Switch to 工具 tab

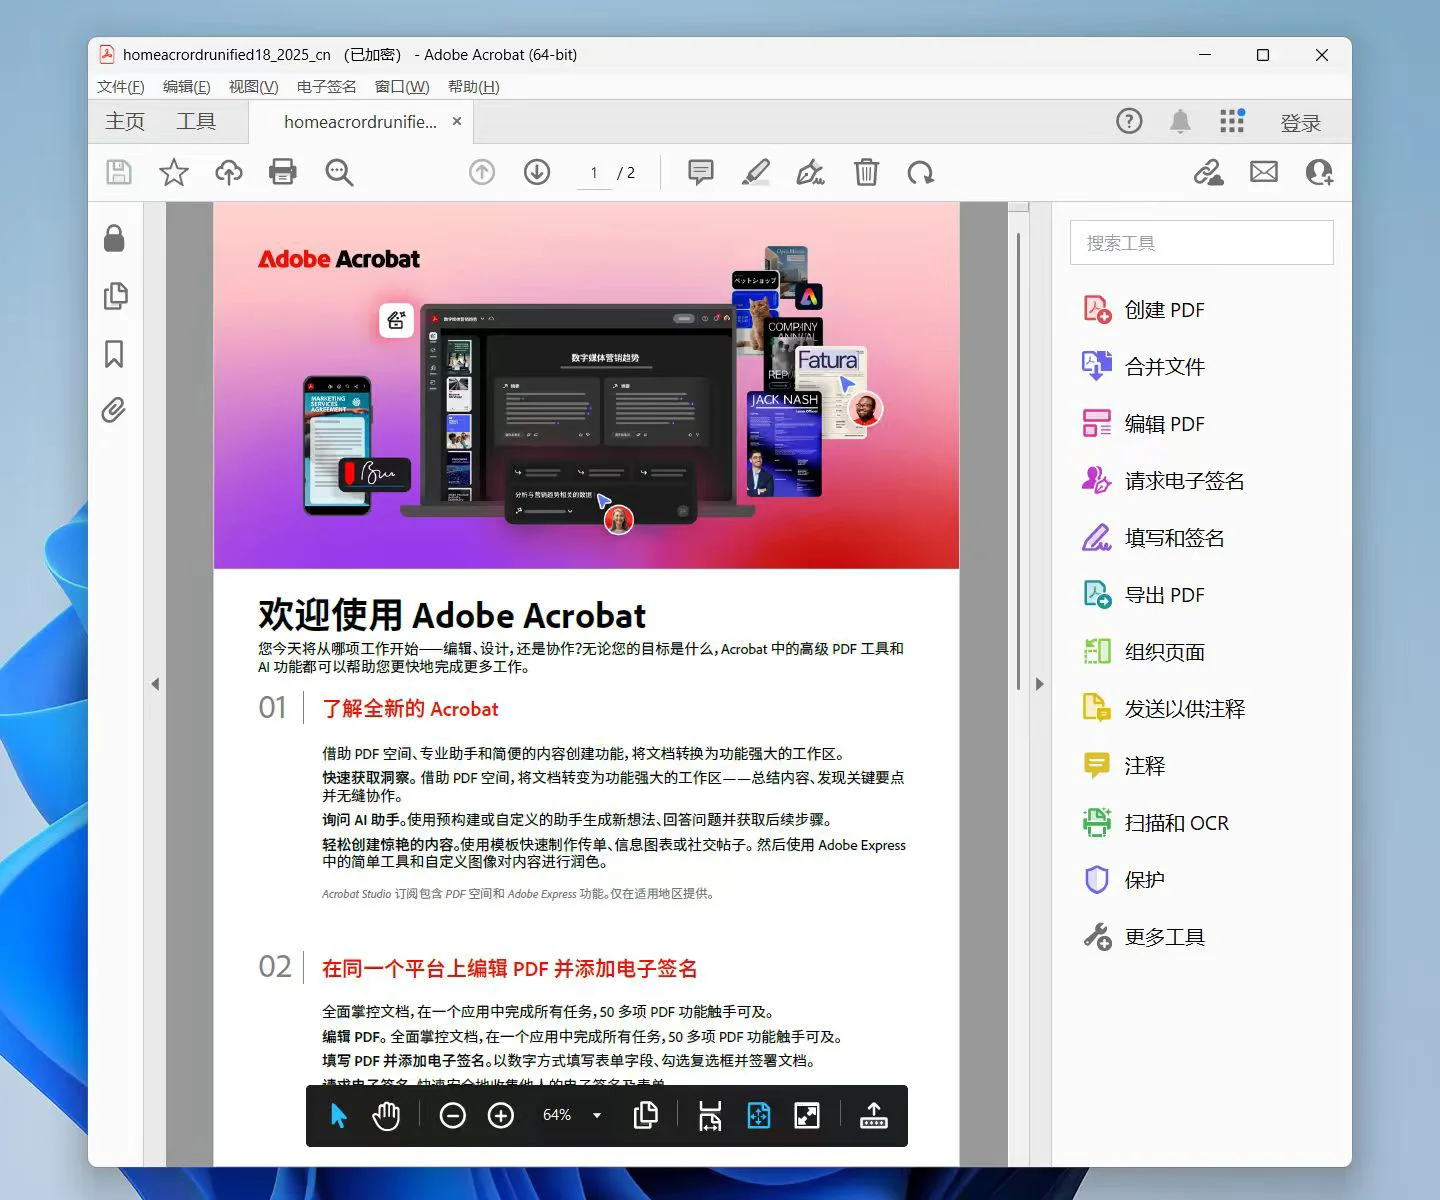click(x=196, y=122)
